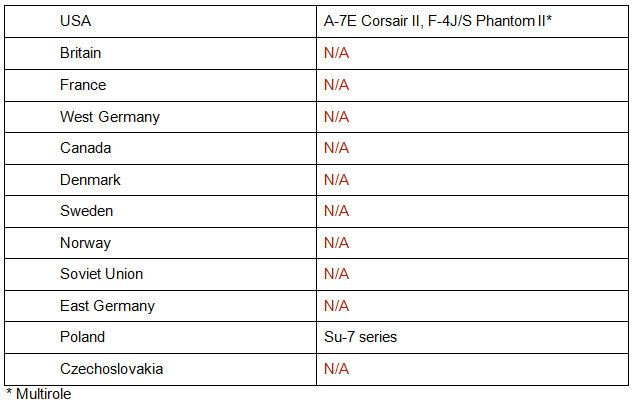Select the Poland country cell
Image resolution: width=632 pixels, height=406 pixels.
82,337
